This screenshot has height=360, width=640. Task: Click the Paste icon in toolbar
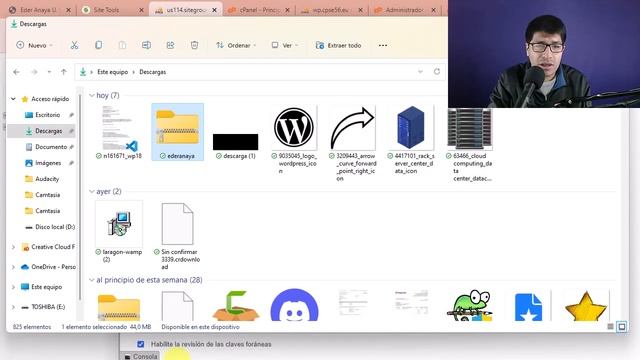point(122,45)
